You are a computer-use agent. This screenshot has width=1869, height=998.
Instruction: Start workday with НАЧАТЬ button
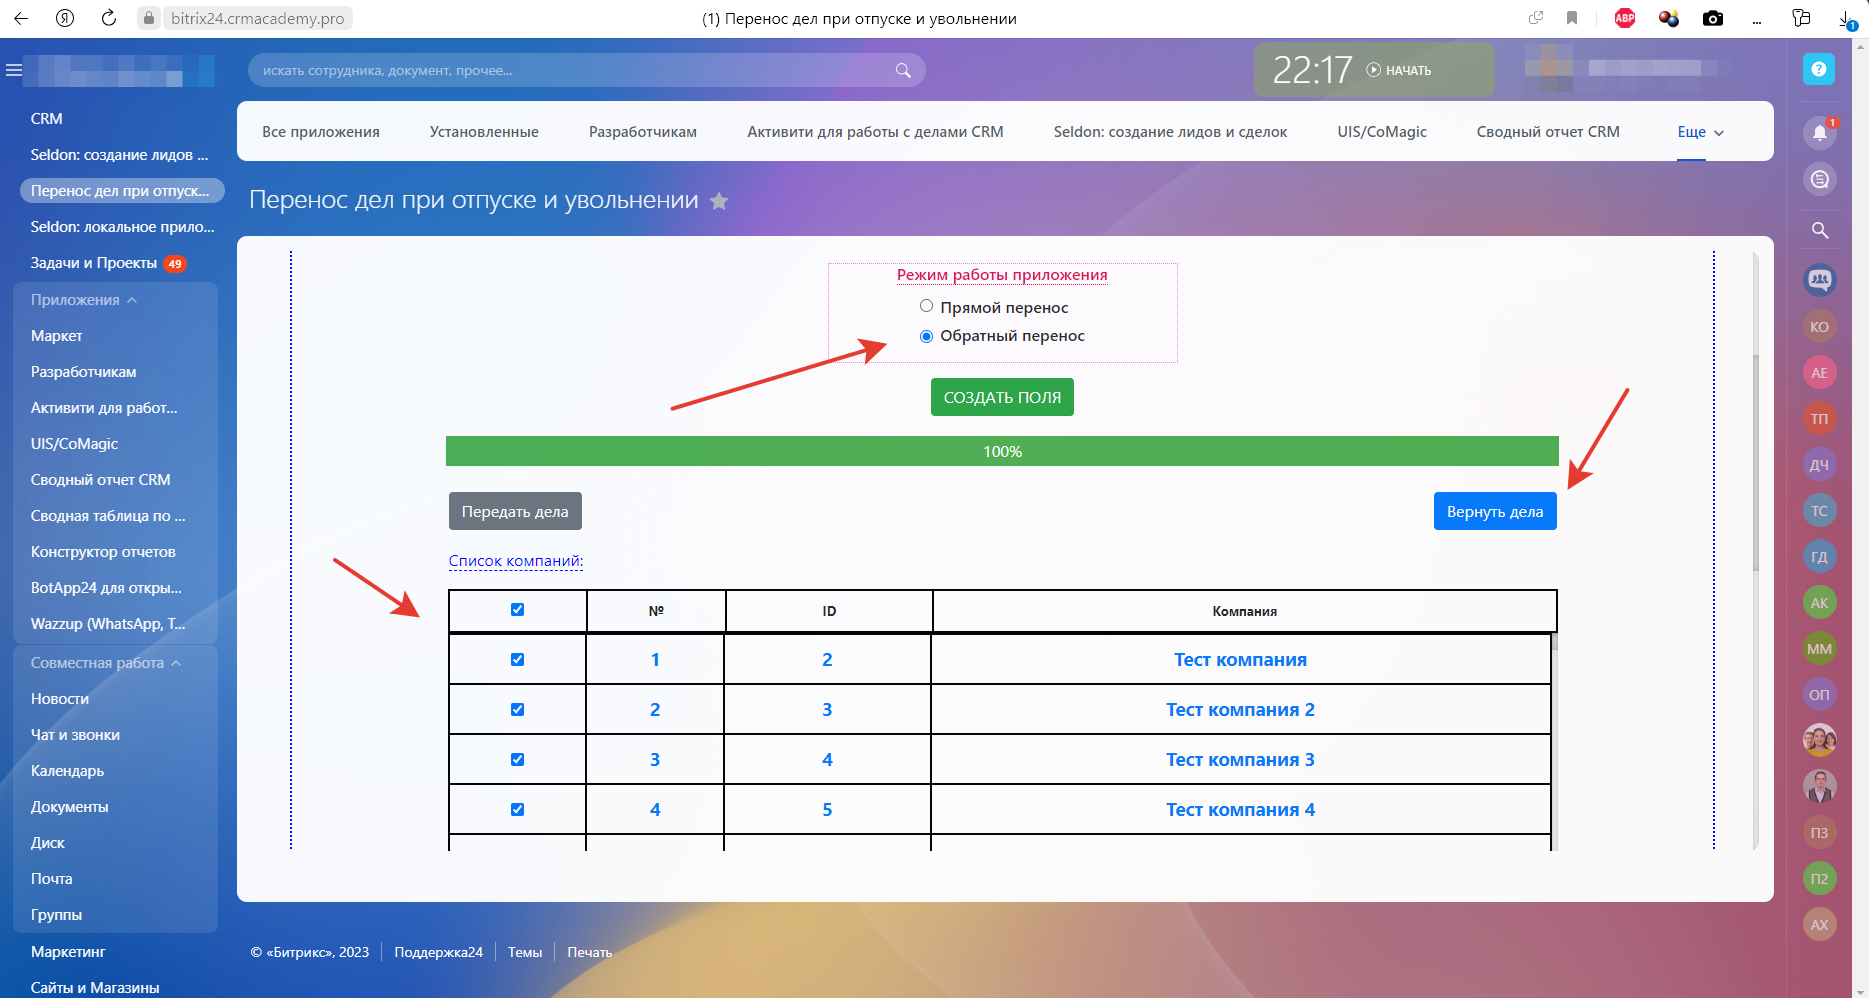tap(1399, 70)
